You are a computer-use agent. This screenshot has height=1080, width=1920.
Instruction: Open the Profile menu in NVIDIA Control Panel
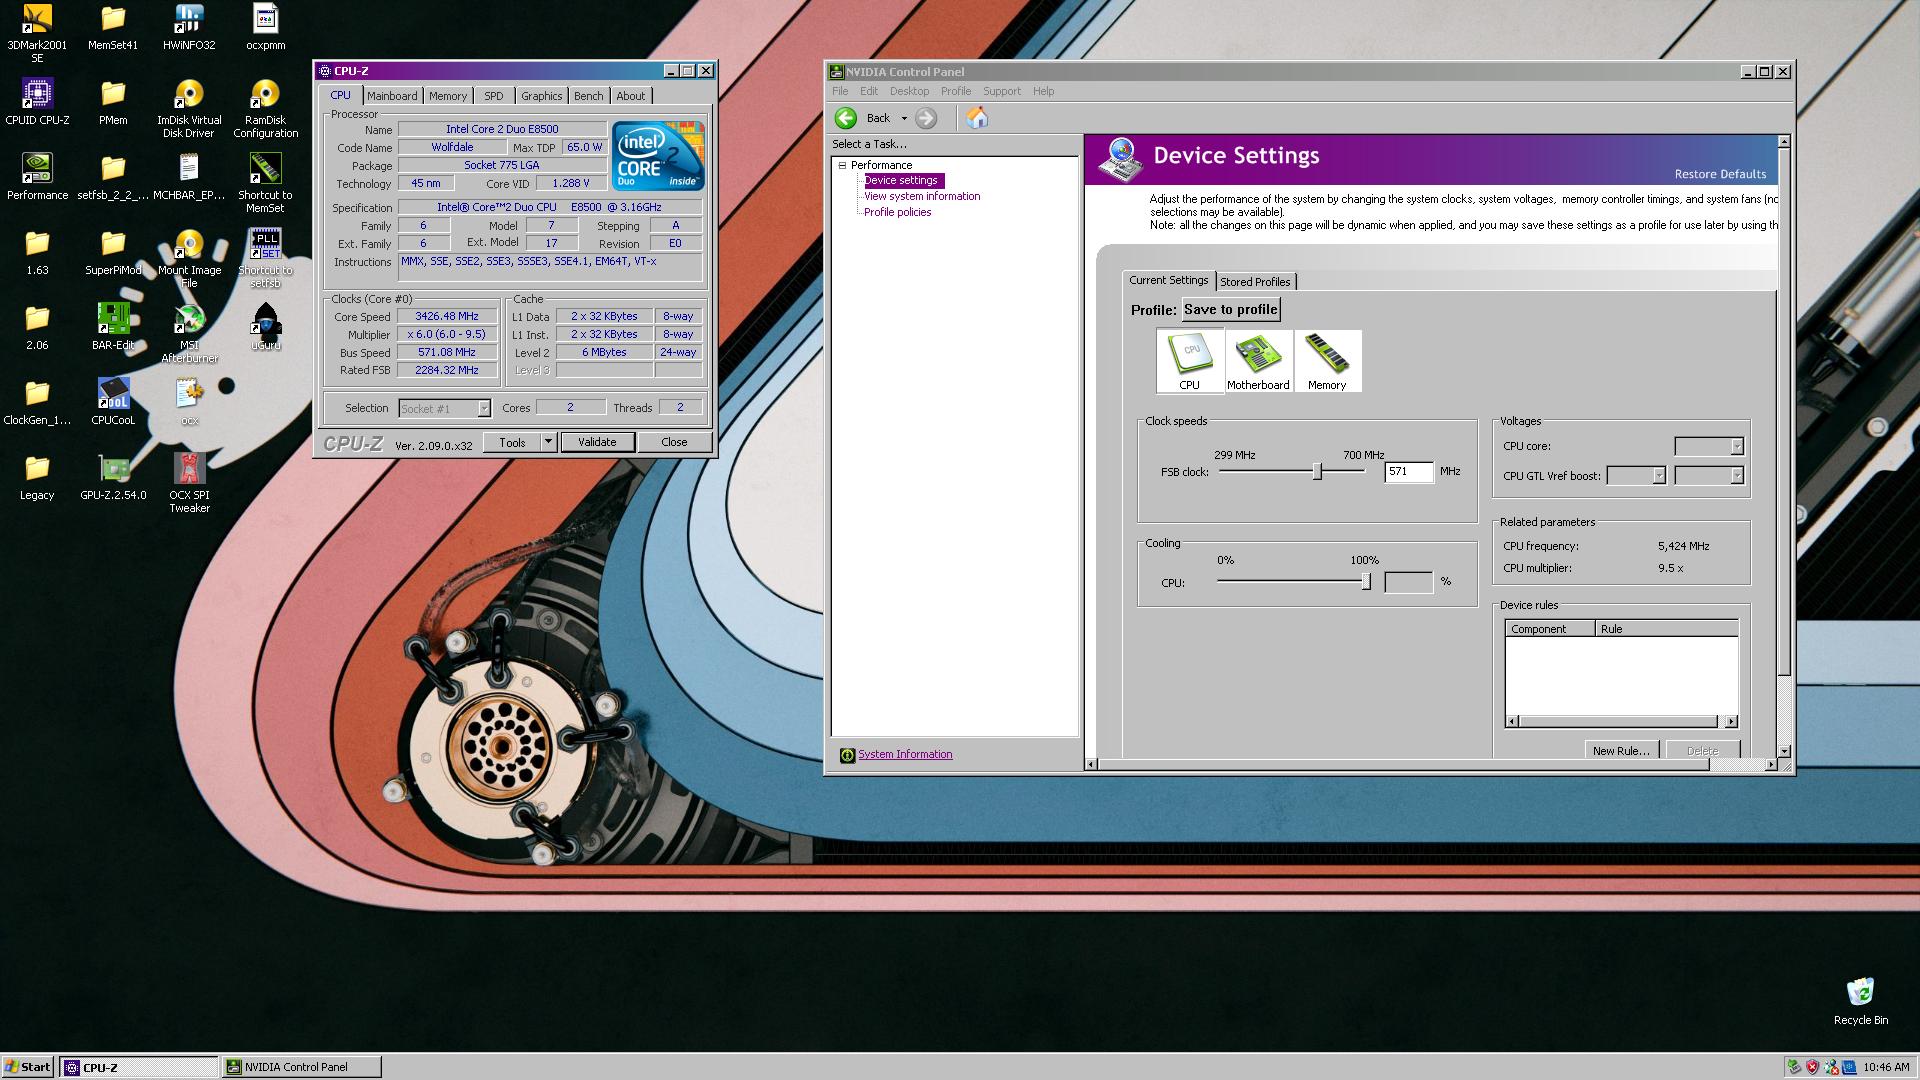pyautogui.click(x=955, y=91)
